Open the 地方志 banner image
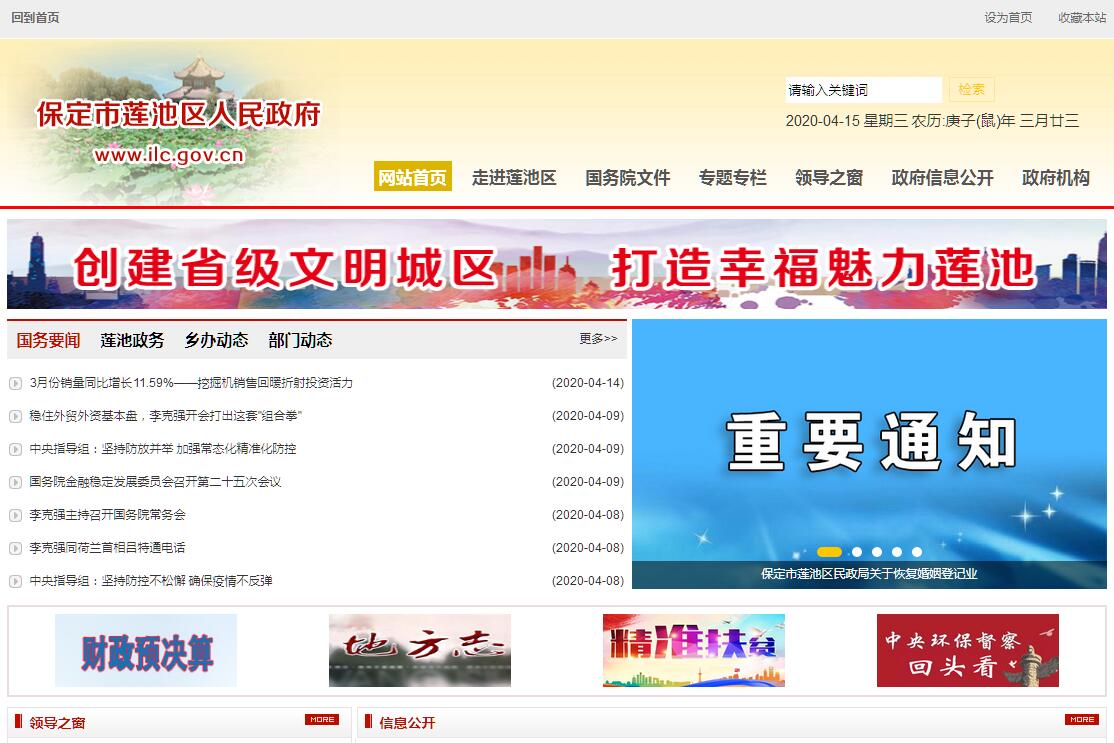The height and width of the screenshot is (743, 1114). (420, 650)
